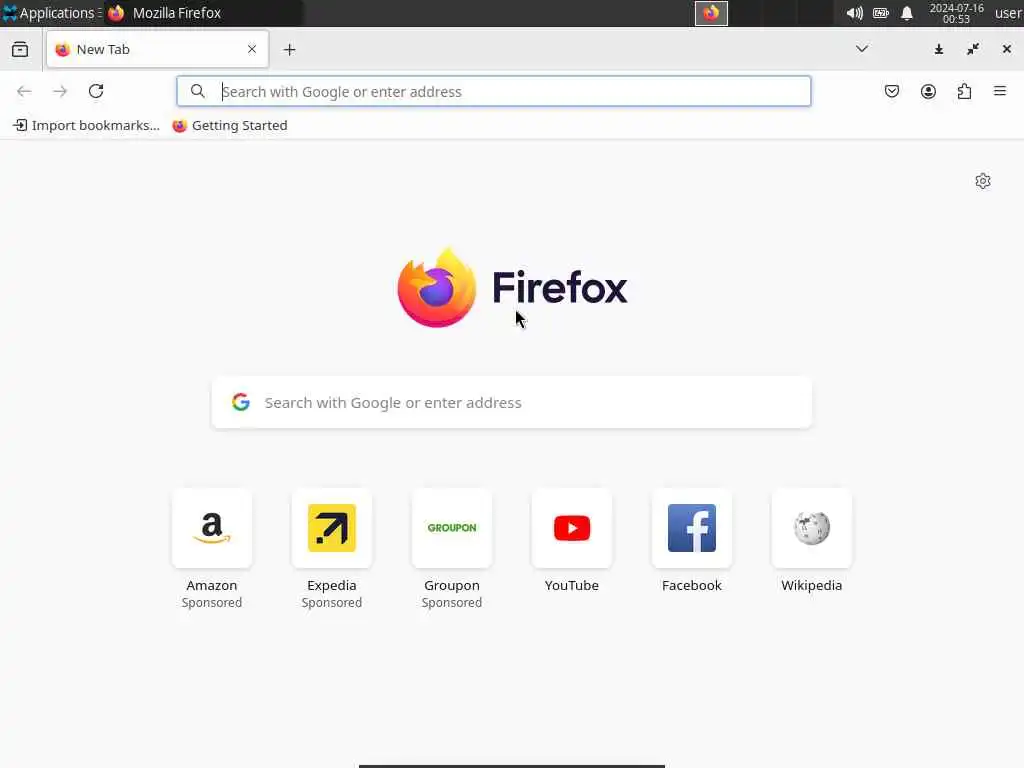
Task: Click the Groupon label text
Action: click(452, 585)
